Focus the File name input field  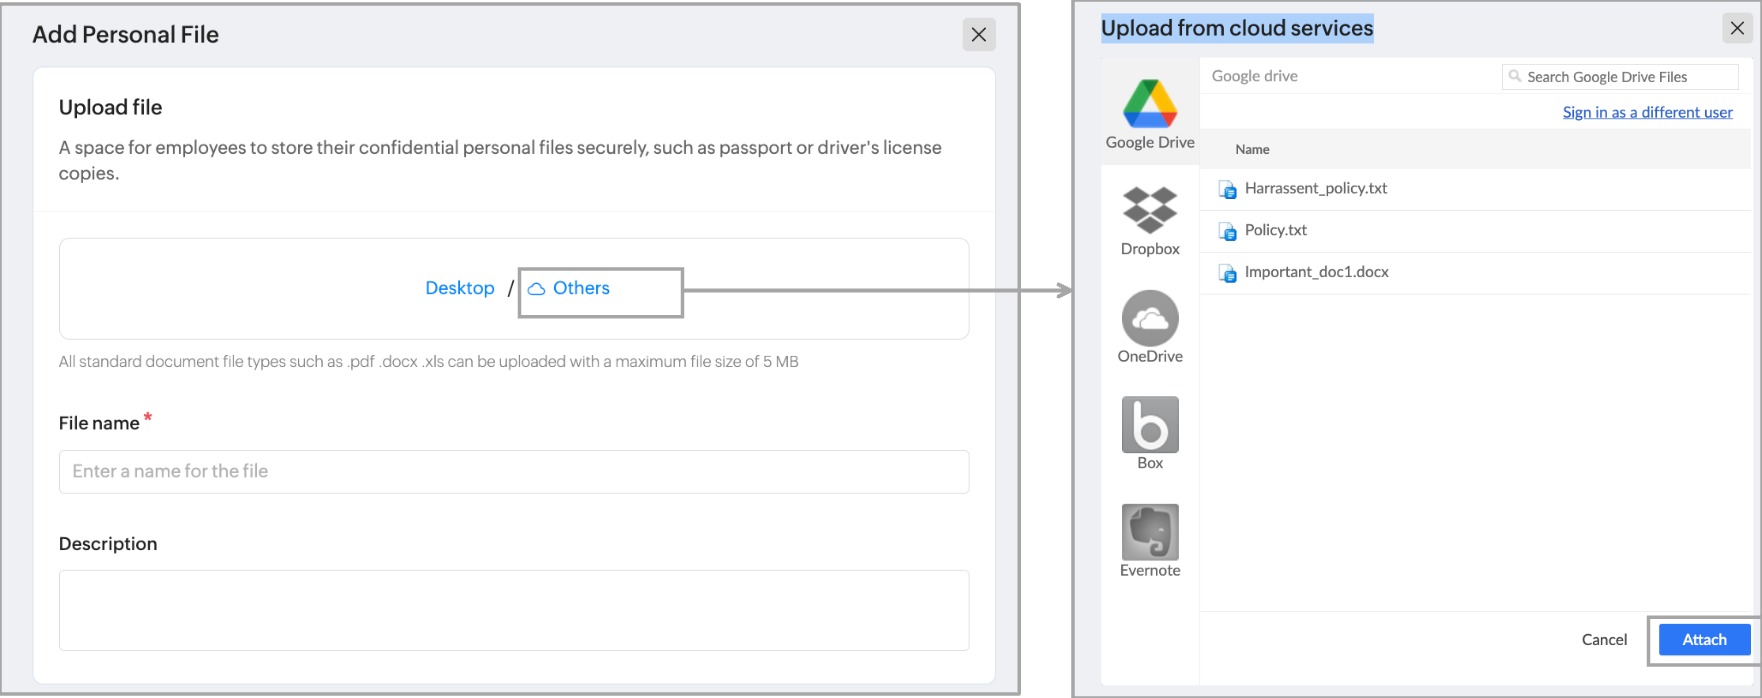[514, 471]
